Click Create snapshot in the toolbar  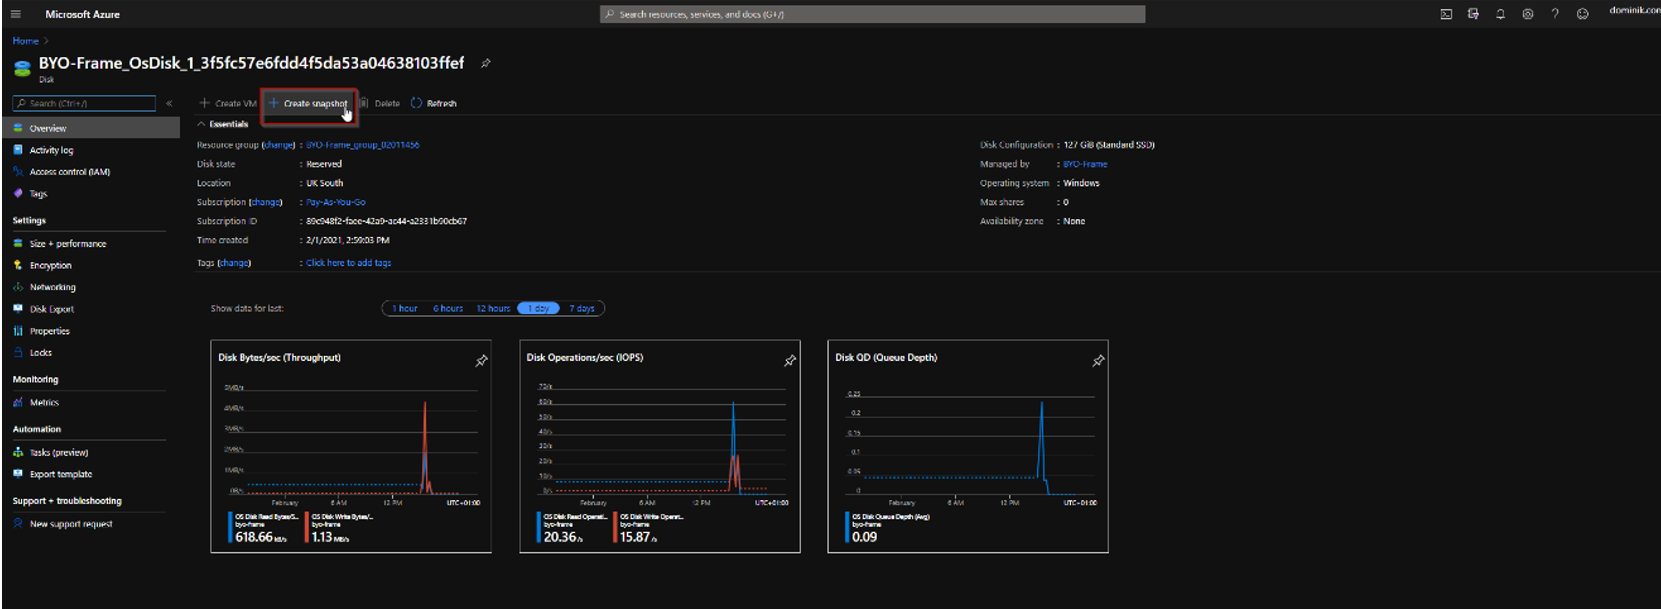[x=308, y=103]
